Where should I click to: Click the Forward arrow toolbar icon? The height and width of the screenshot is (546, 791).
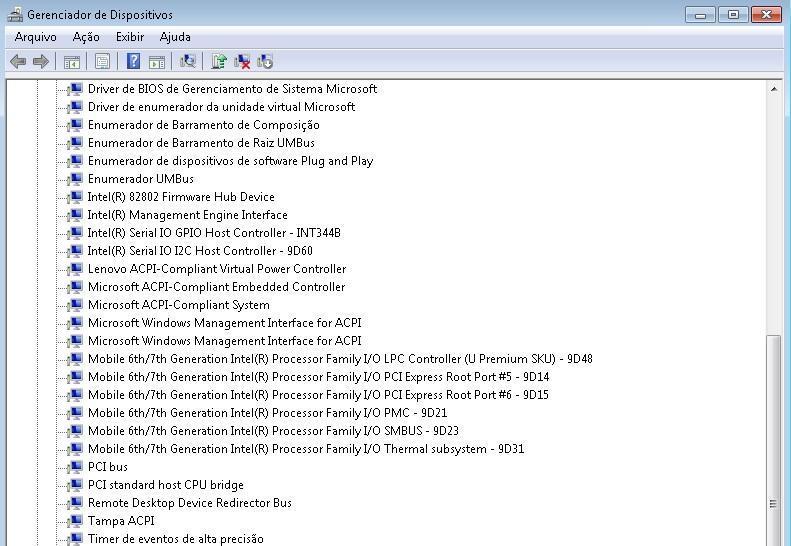(41, 62)
